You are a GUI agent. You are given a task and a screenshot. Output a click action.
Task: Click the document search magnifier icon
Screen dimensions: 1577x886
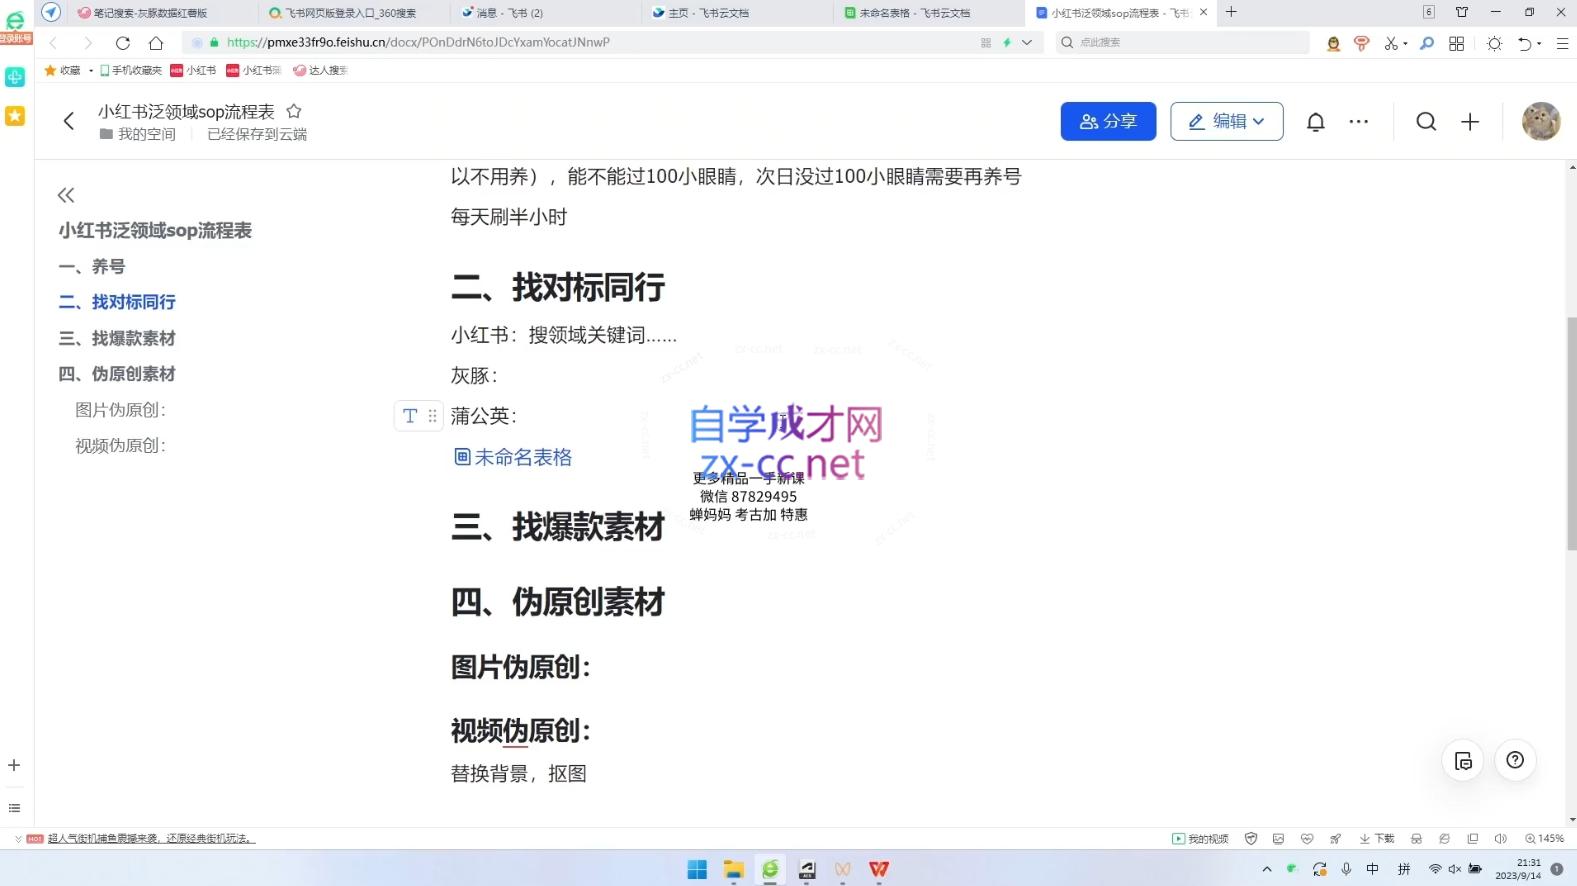point(1426,122)
